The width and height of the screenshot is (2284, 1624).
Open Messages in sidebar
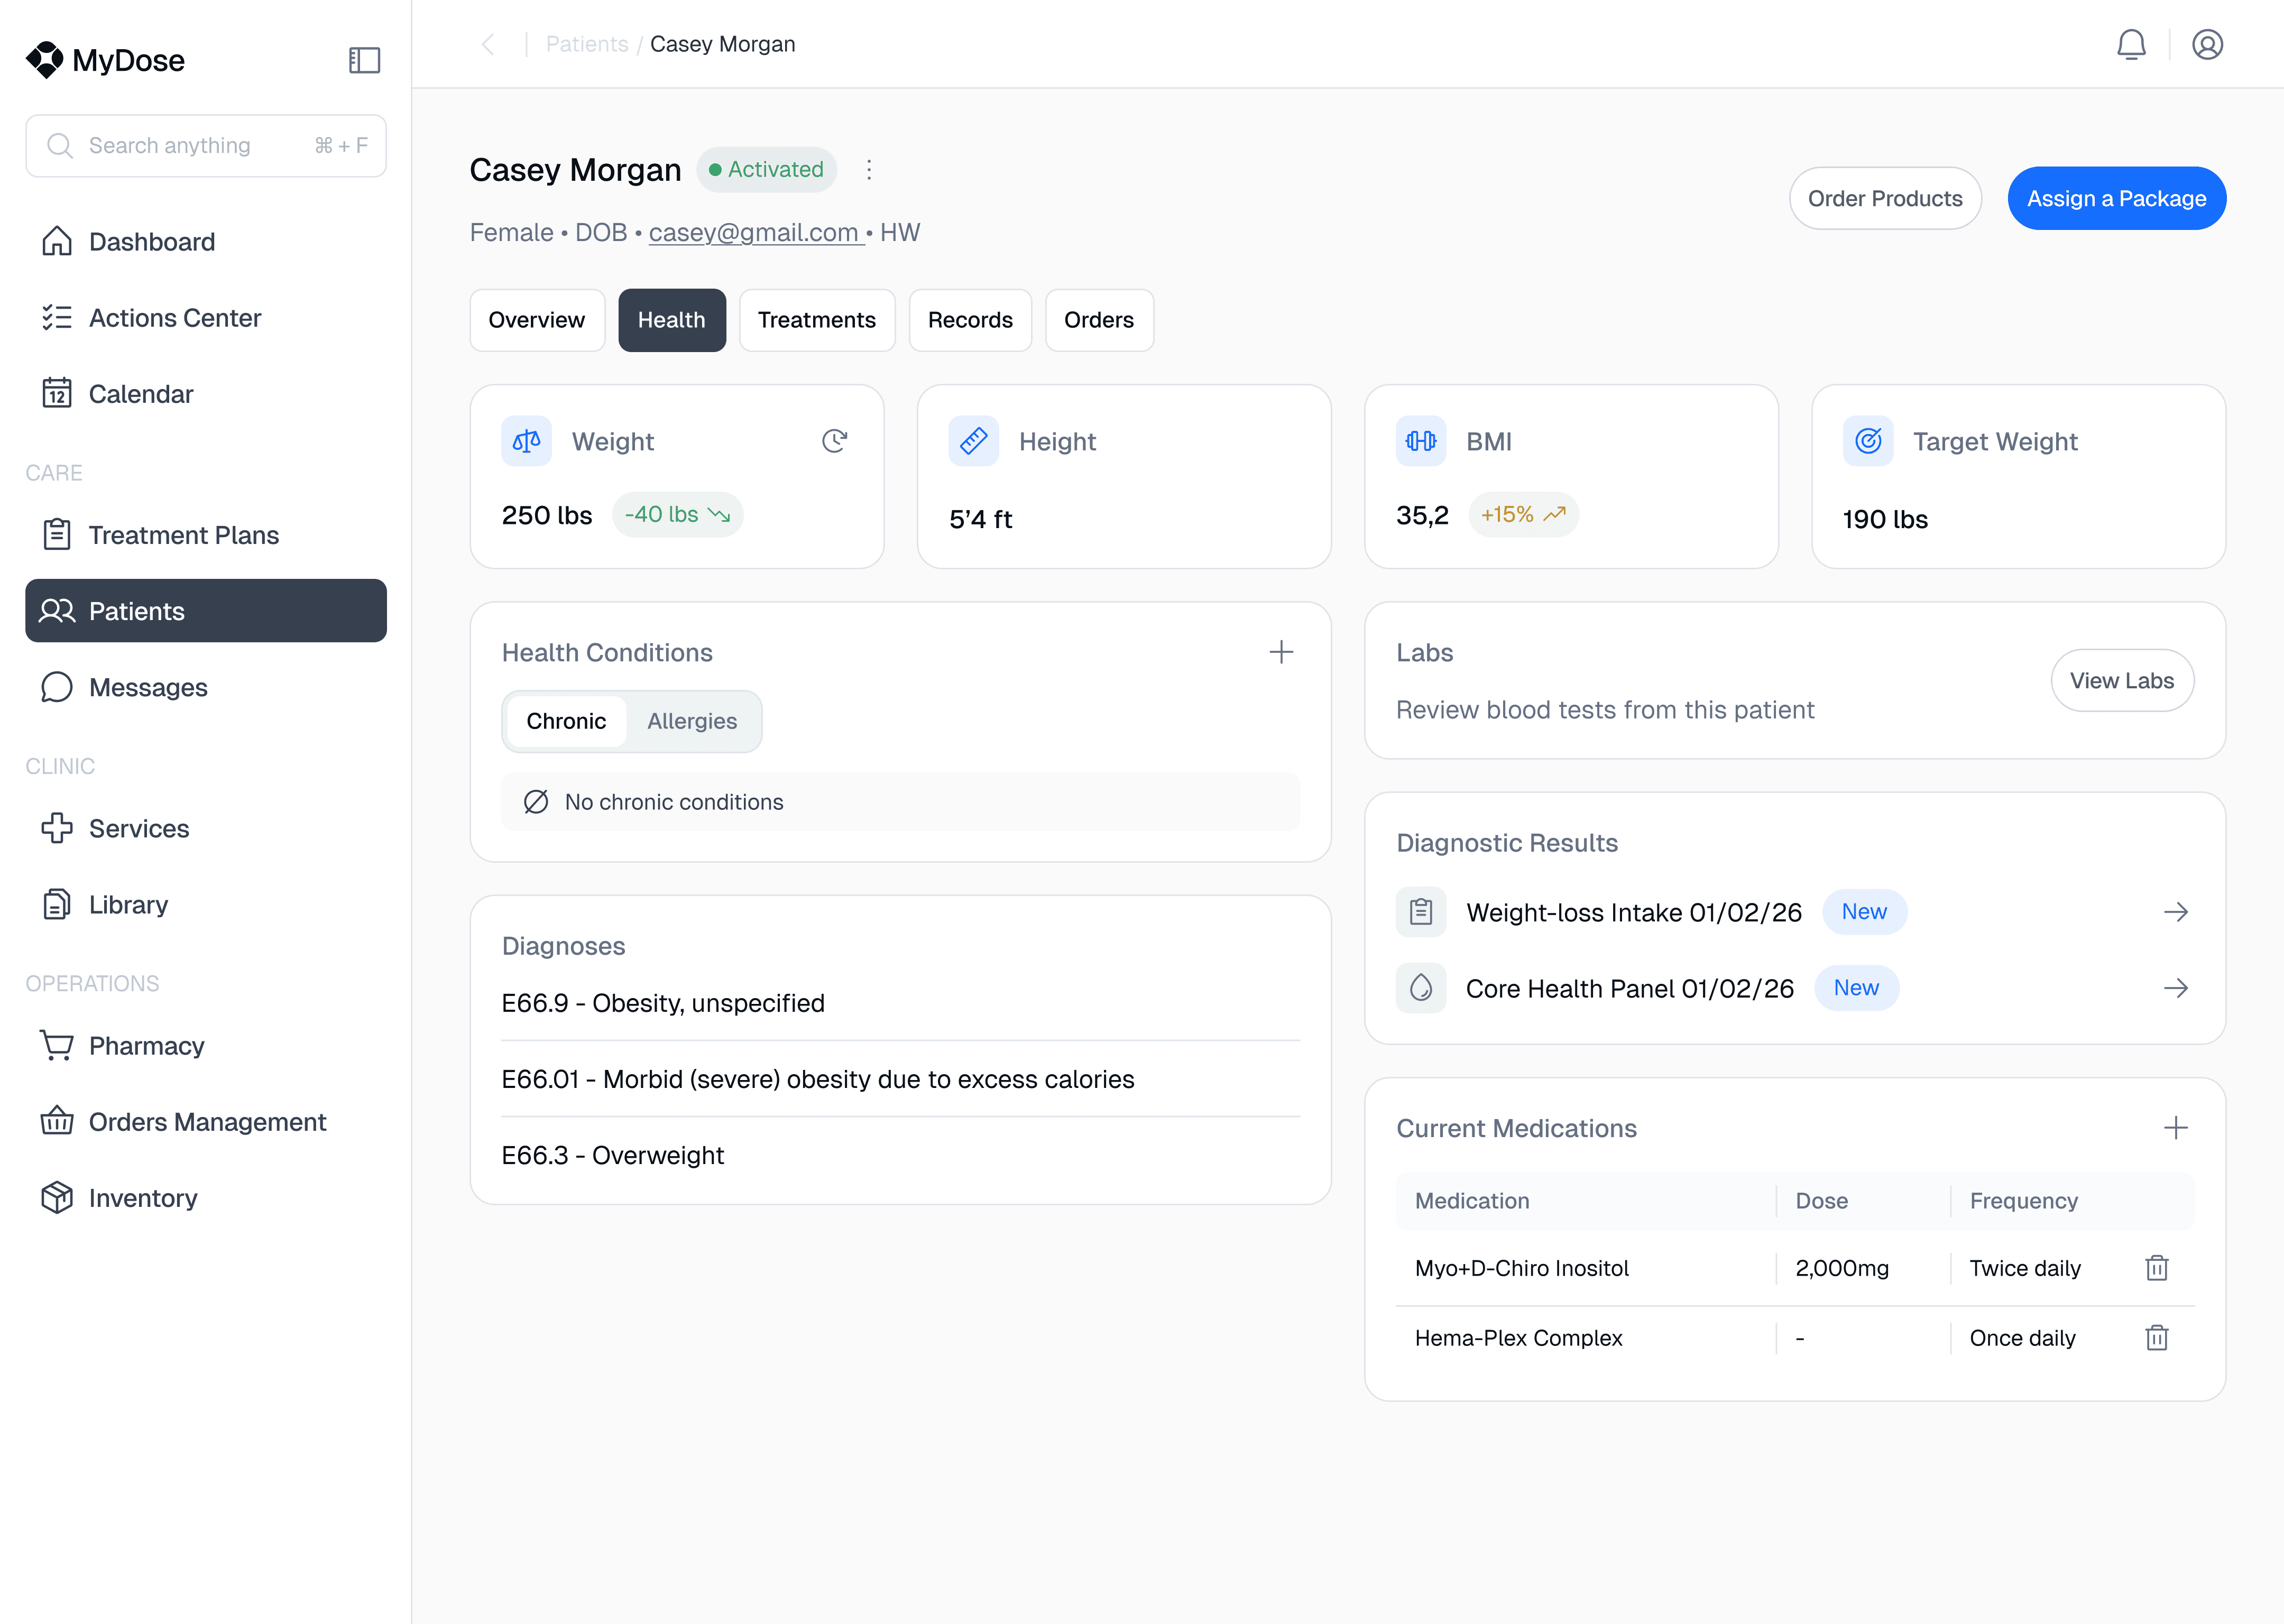pyautogui.click(x=206, y=687)
